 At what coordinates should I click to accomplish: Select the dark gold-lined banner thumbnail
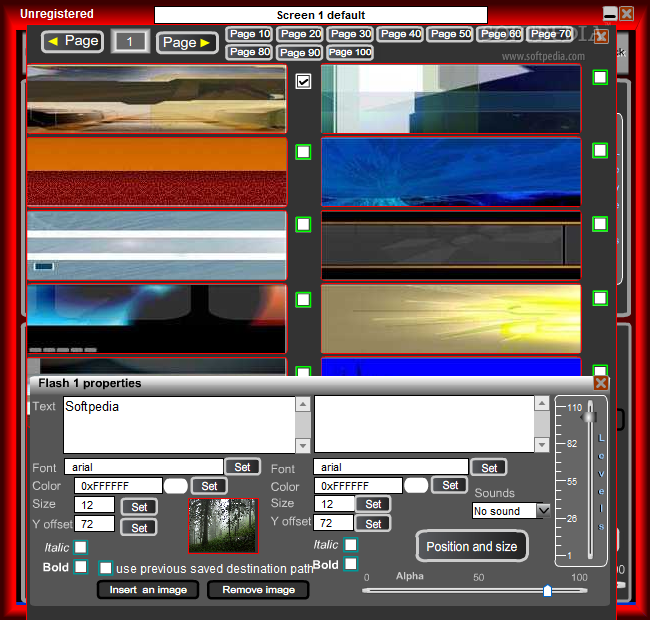(451, 246)
